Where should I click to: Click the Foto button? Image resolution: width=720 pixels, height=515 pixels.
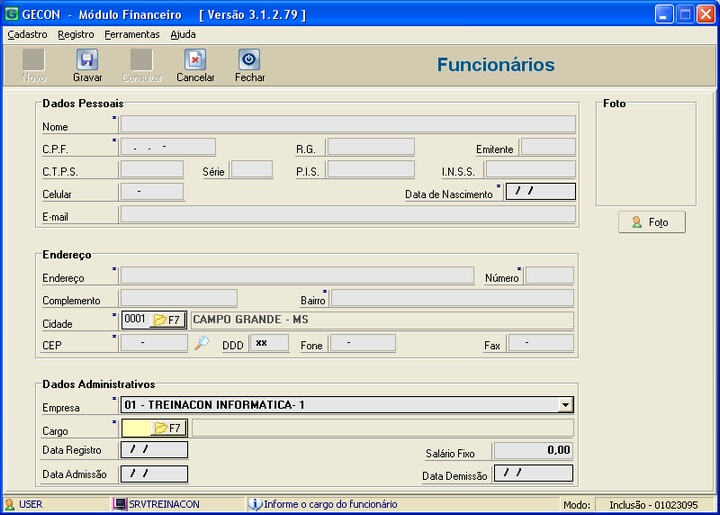pos(651,222)
